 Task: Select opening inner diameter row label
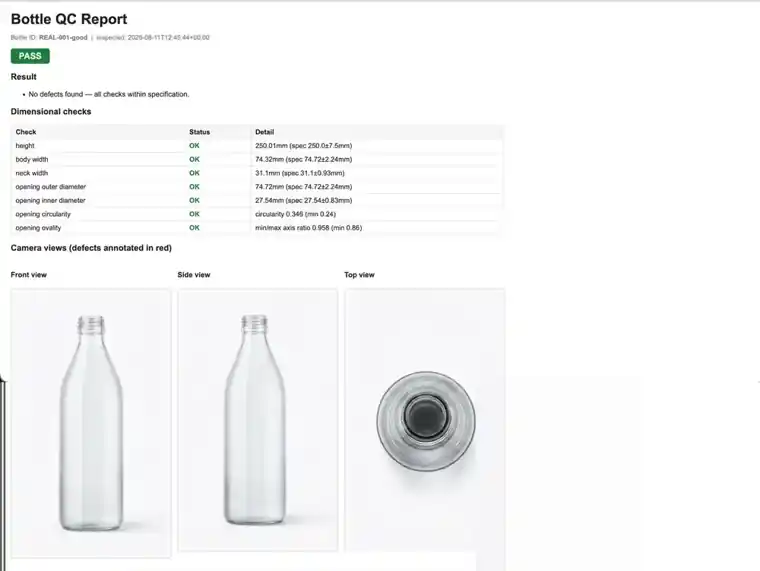coord(50,200)
